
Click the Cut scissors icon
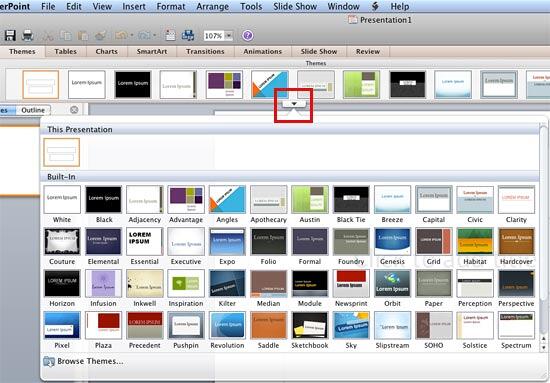point(48,35)
